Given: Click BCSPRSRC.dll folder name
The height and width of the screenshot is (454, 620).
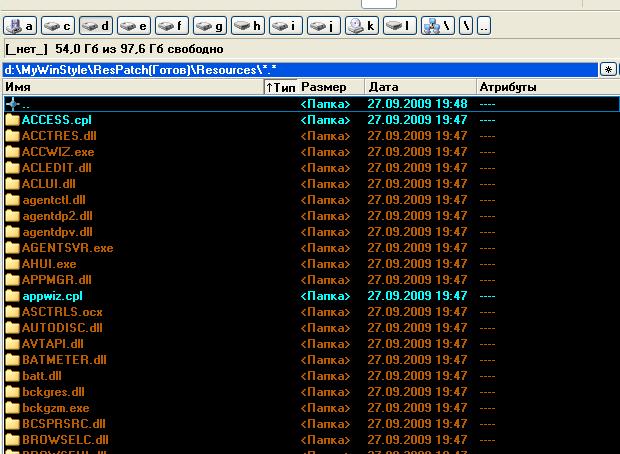Looking at the screenshot, I should click(64, 424).
